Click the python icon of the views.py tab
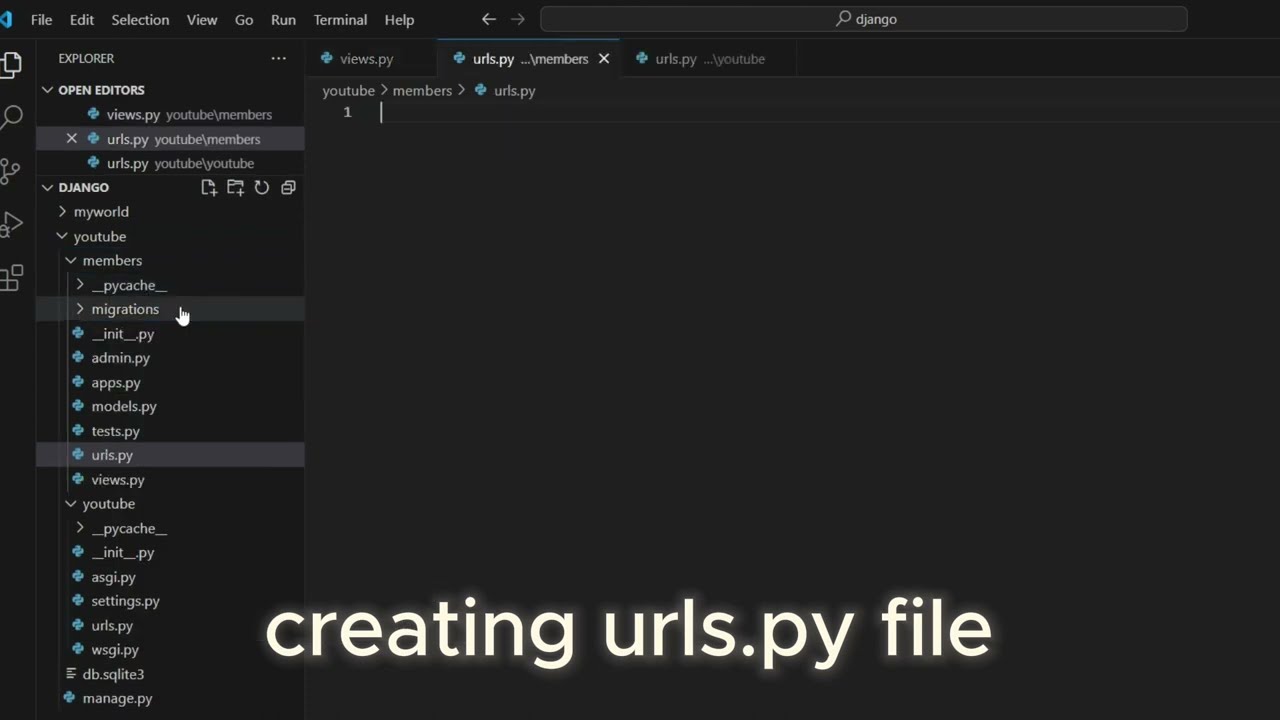 pos(326,58)
